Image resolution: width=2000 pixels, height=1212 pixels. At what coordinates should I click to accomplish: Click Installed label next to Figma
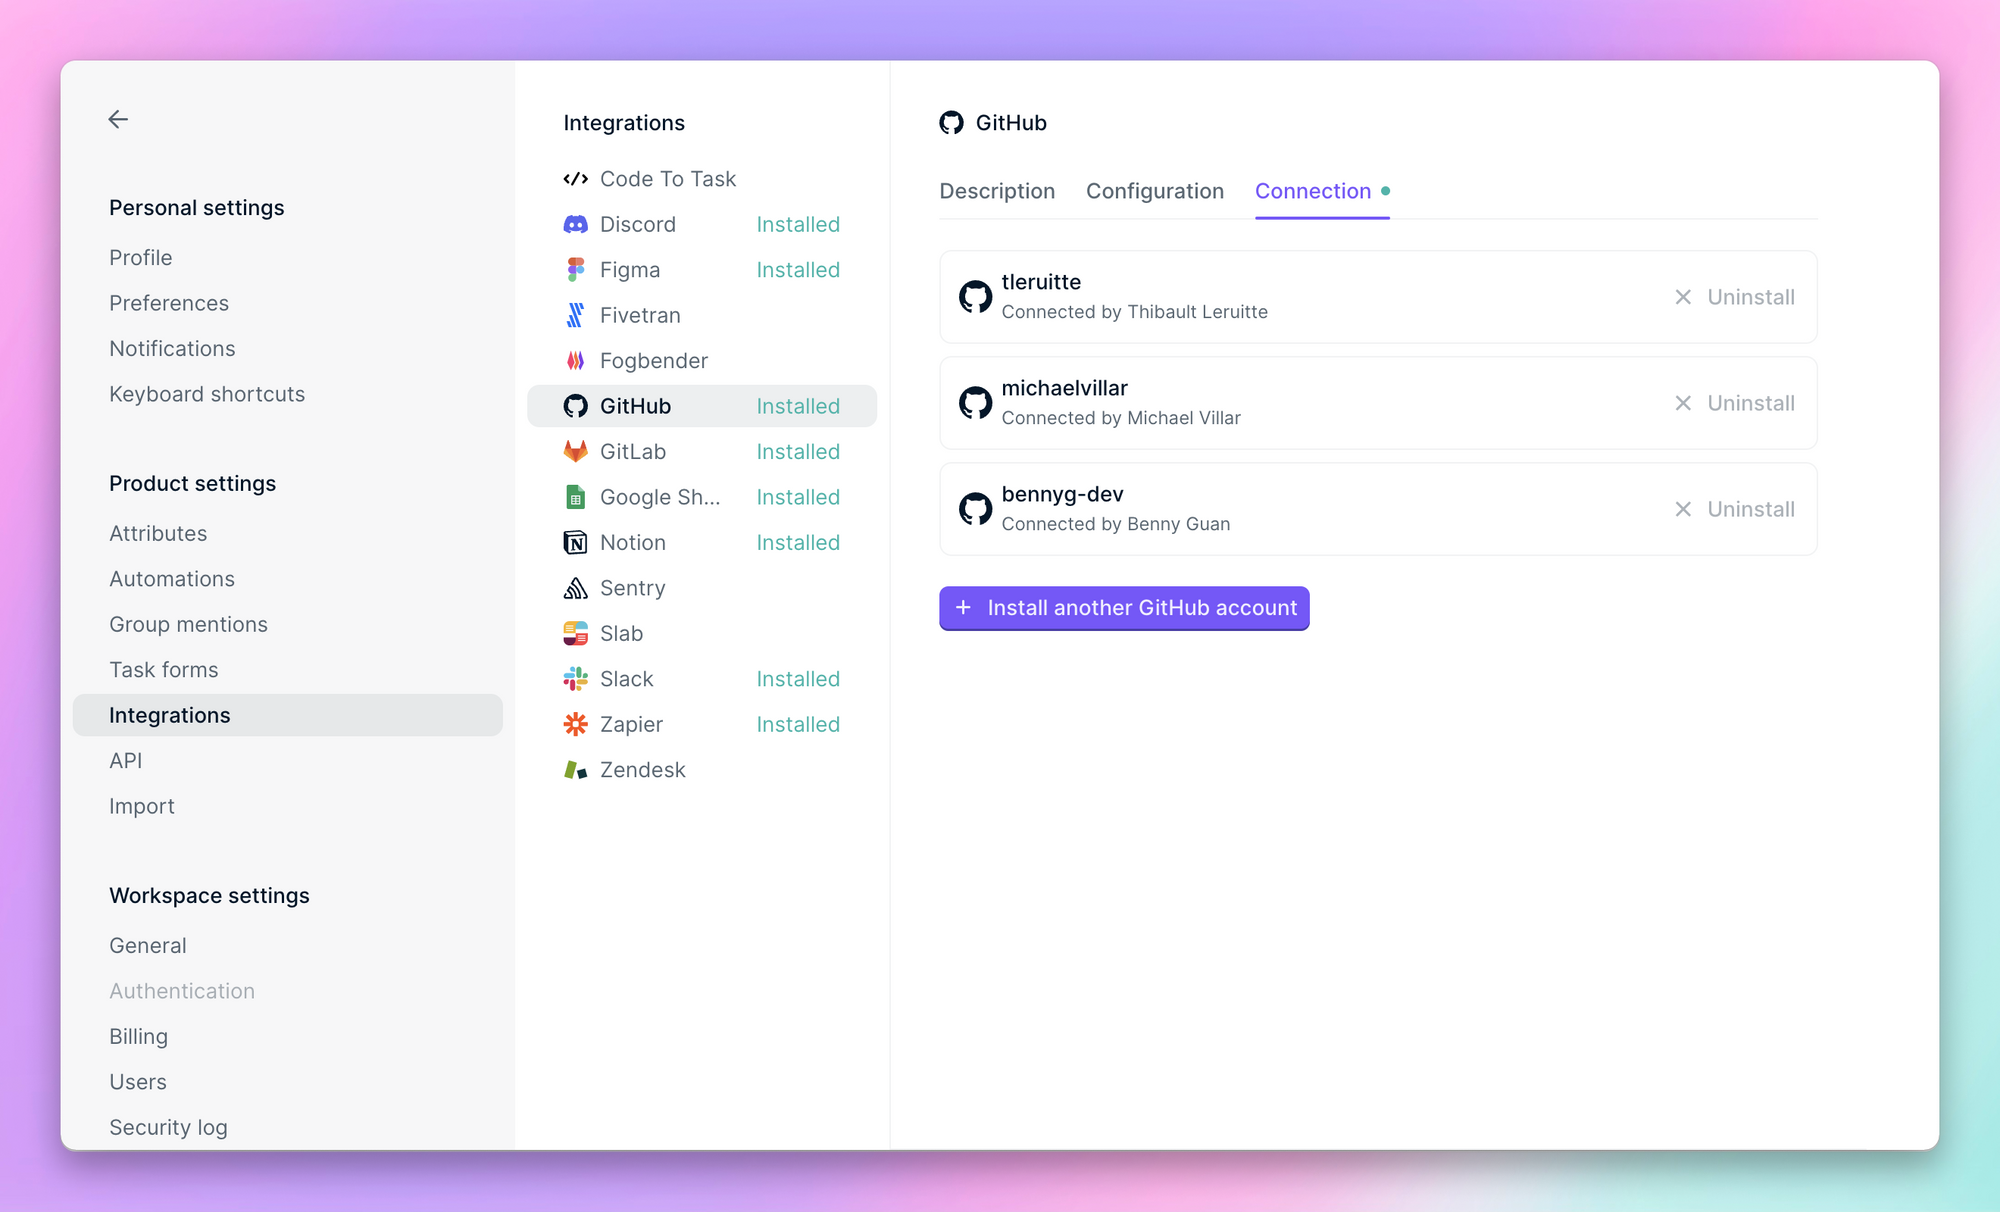[x=798, y=270]
